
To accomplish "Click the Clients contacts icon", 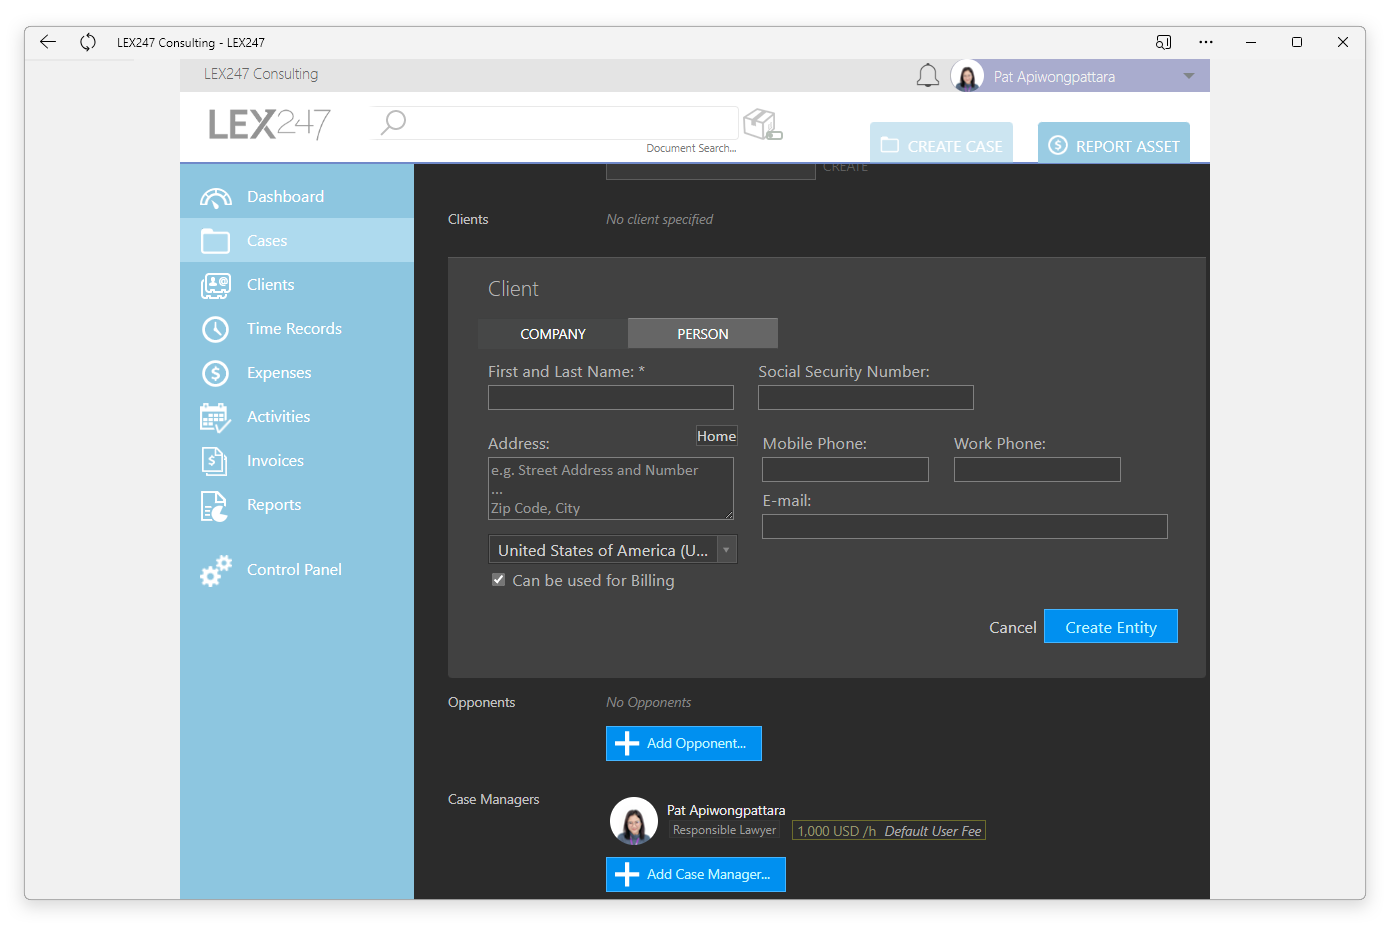I will point(216,285).
